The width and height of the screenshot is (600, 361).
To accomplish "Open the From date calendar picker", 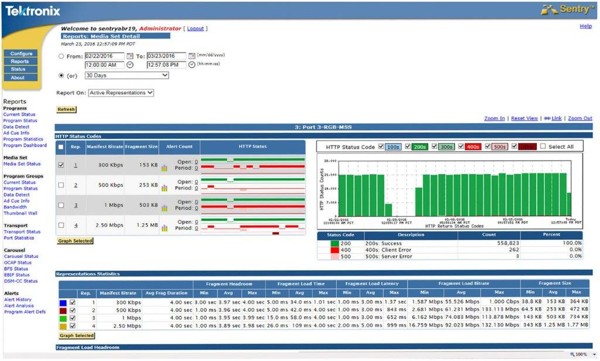I will point(130,56).
